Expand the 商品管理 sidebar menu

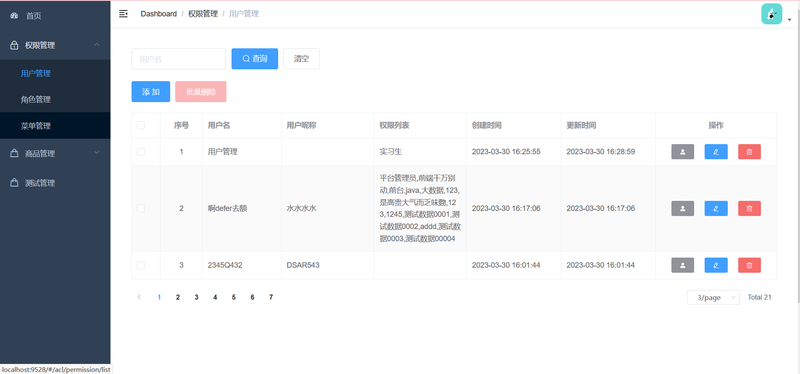point(55,153)
